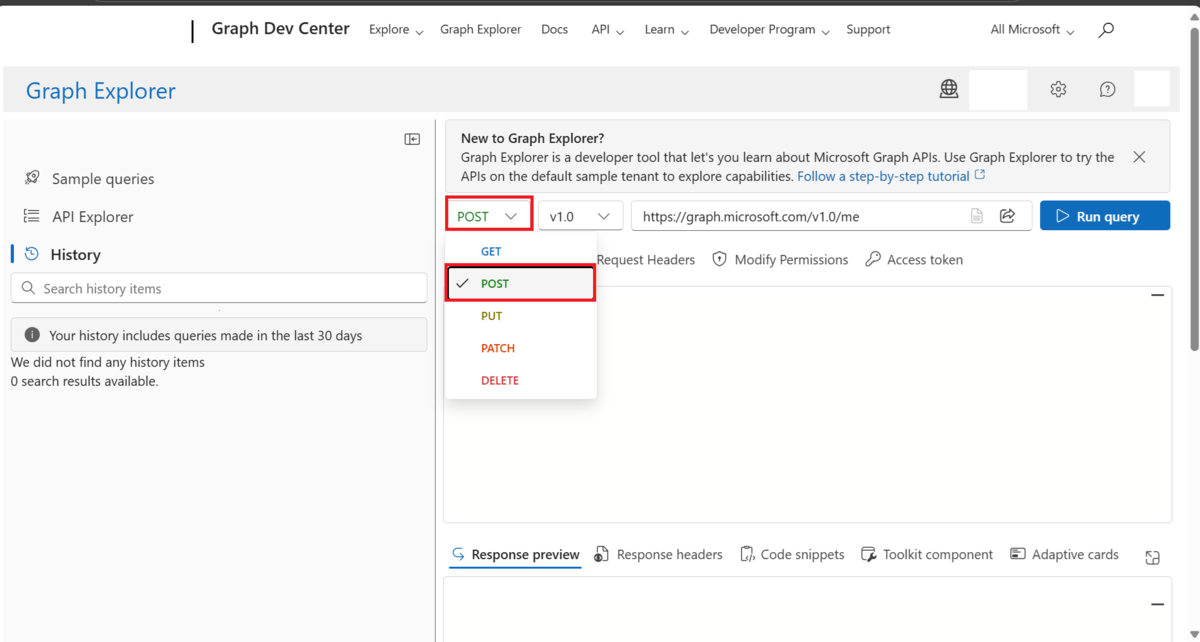Switch to the Code snippets tab

(792, 554)
